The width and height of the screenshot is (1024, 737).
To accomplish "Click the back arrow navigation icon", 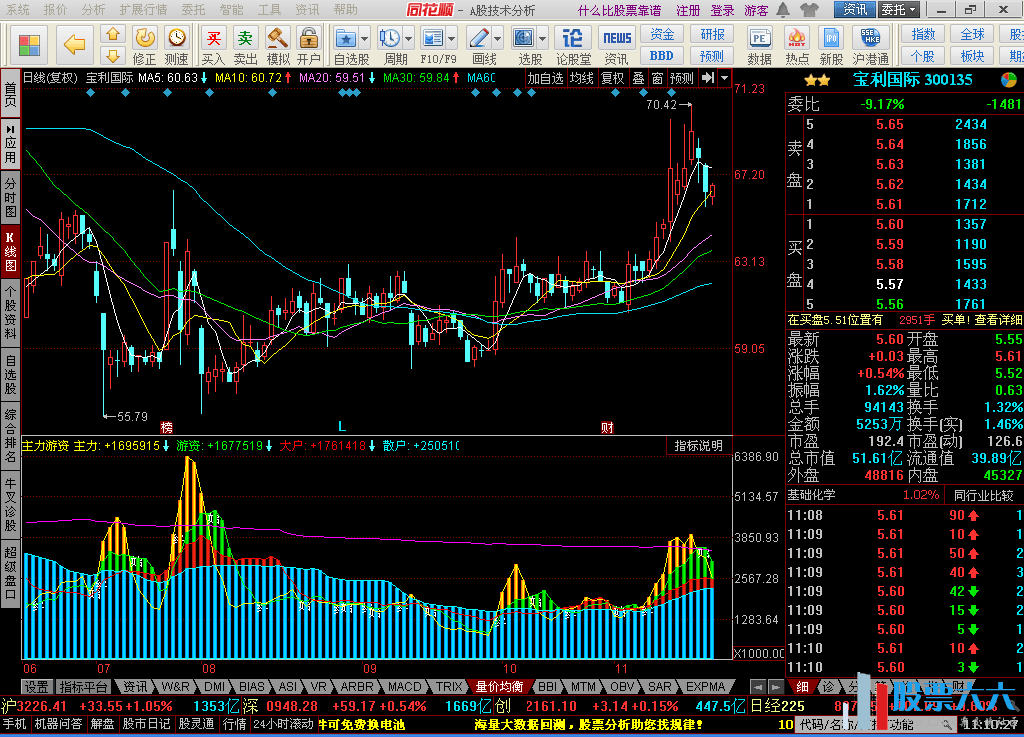I will [x=74, y=43].
